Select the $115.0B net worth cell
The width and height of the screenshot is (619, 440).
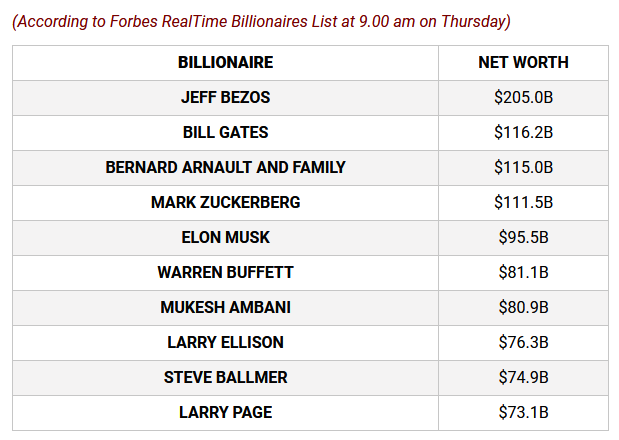pos(523,168)
